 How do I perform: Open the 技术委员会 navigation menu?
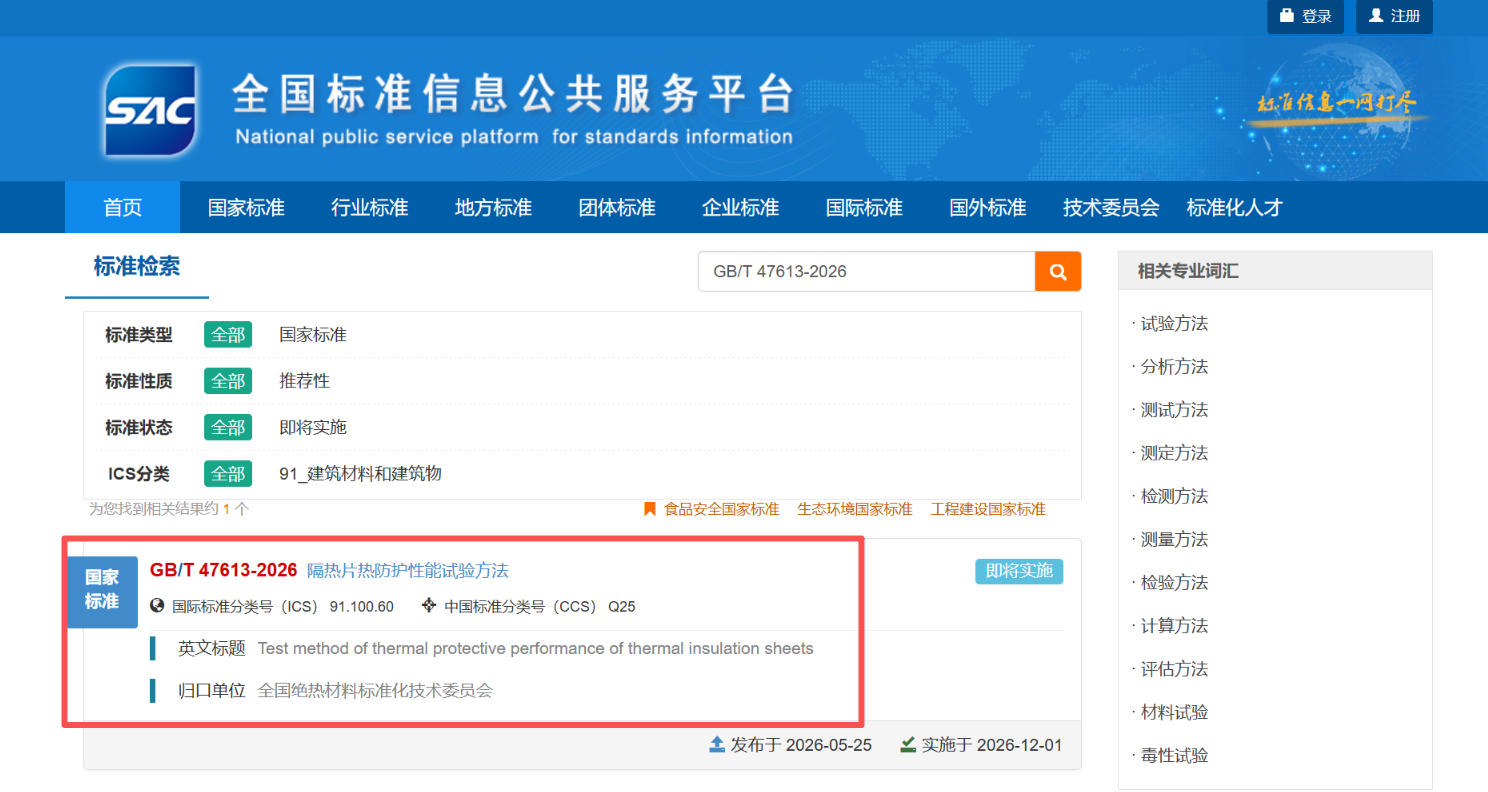(1111, 207)
